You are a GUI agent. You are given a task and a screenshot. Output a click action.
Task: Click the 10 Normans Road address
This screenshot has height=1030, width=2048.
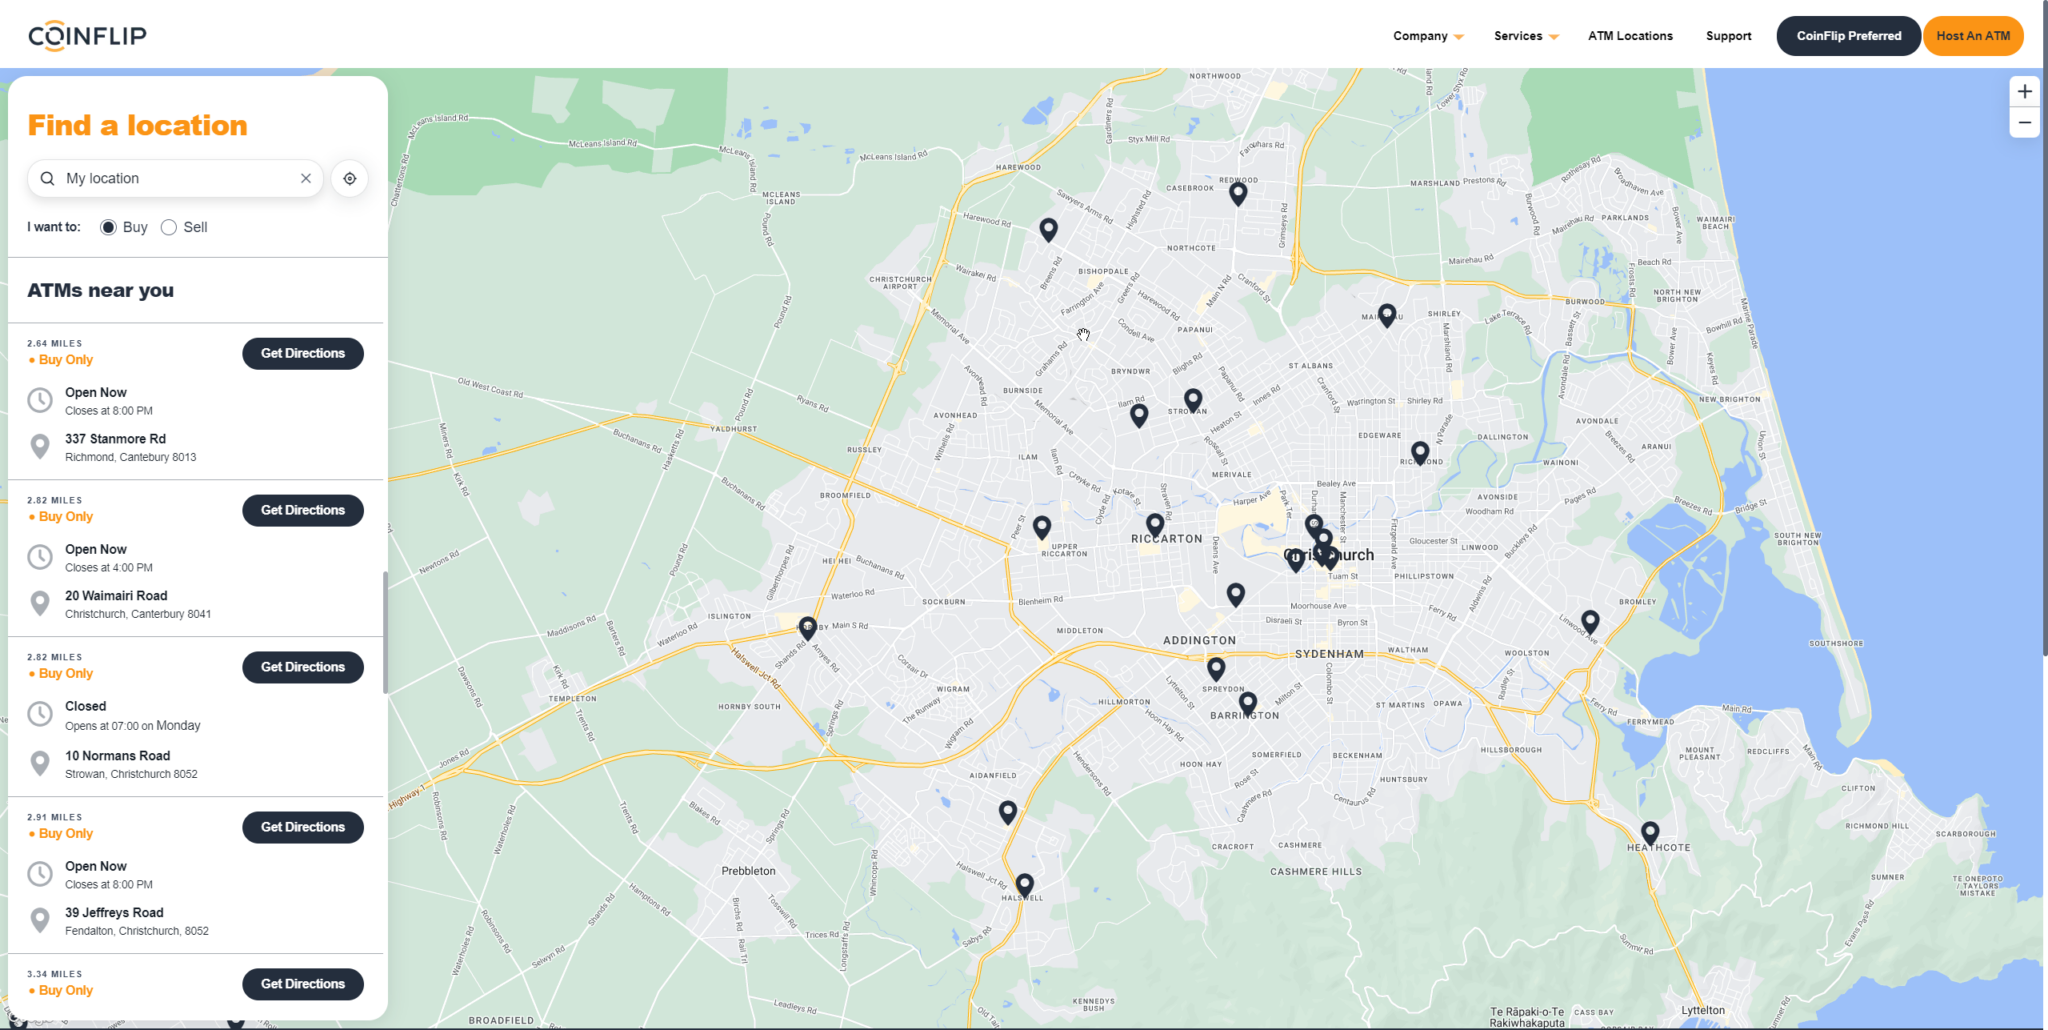coord(131,764)
